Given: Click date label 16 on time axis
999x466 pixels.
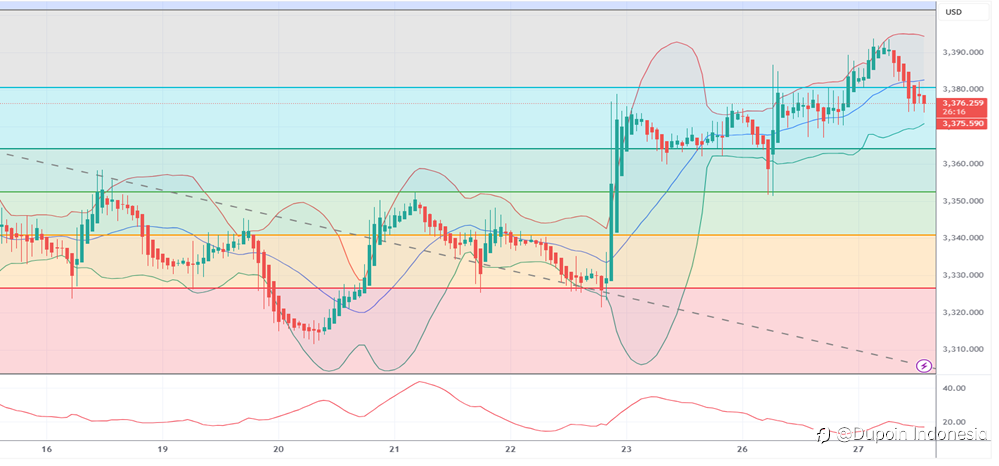Looking at the screenshot, I should coord(46,449).
